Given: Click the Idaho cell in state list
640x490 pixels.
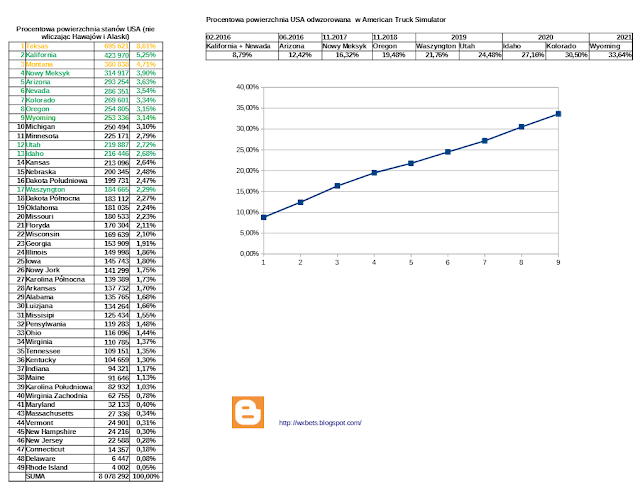Looking at the screenshot, I should 60,154.
